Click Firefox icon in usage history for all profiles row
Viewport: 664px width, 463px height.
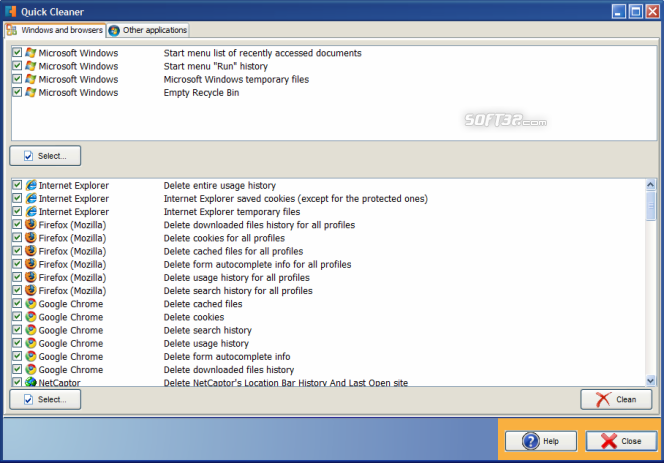coord(30,277)
